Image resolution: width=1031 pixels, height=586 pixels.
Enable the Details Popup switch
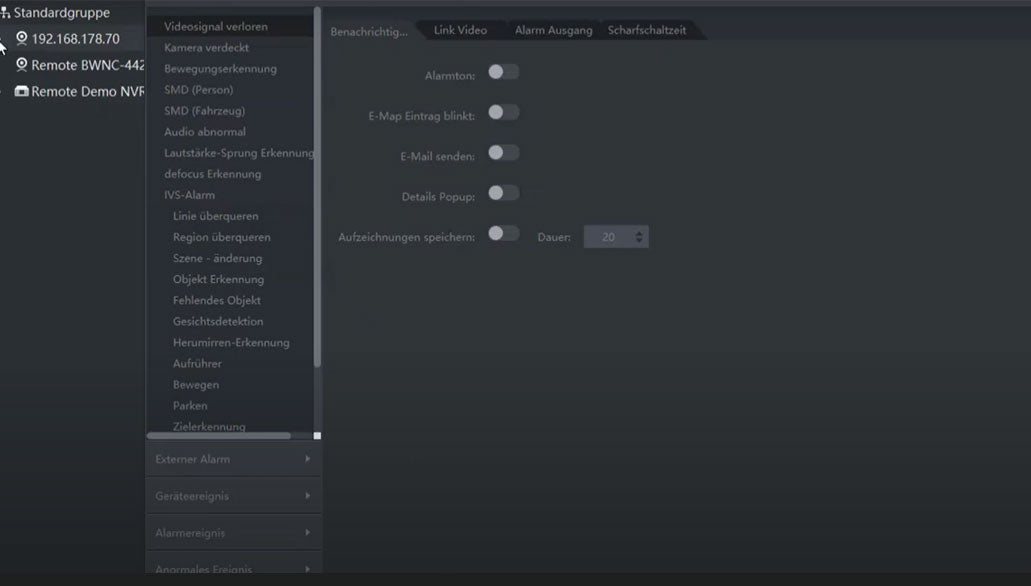click(x=503, y=193)
